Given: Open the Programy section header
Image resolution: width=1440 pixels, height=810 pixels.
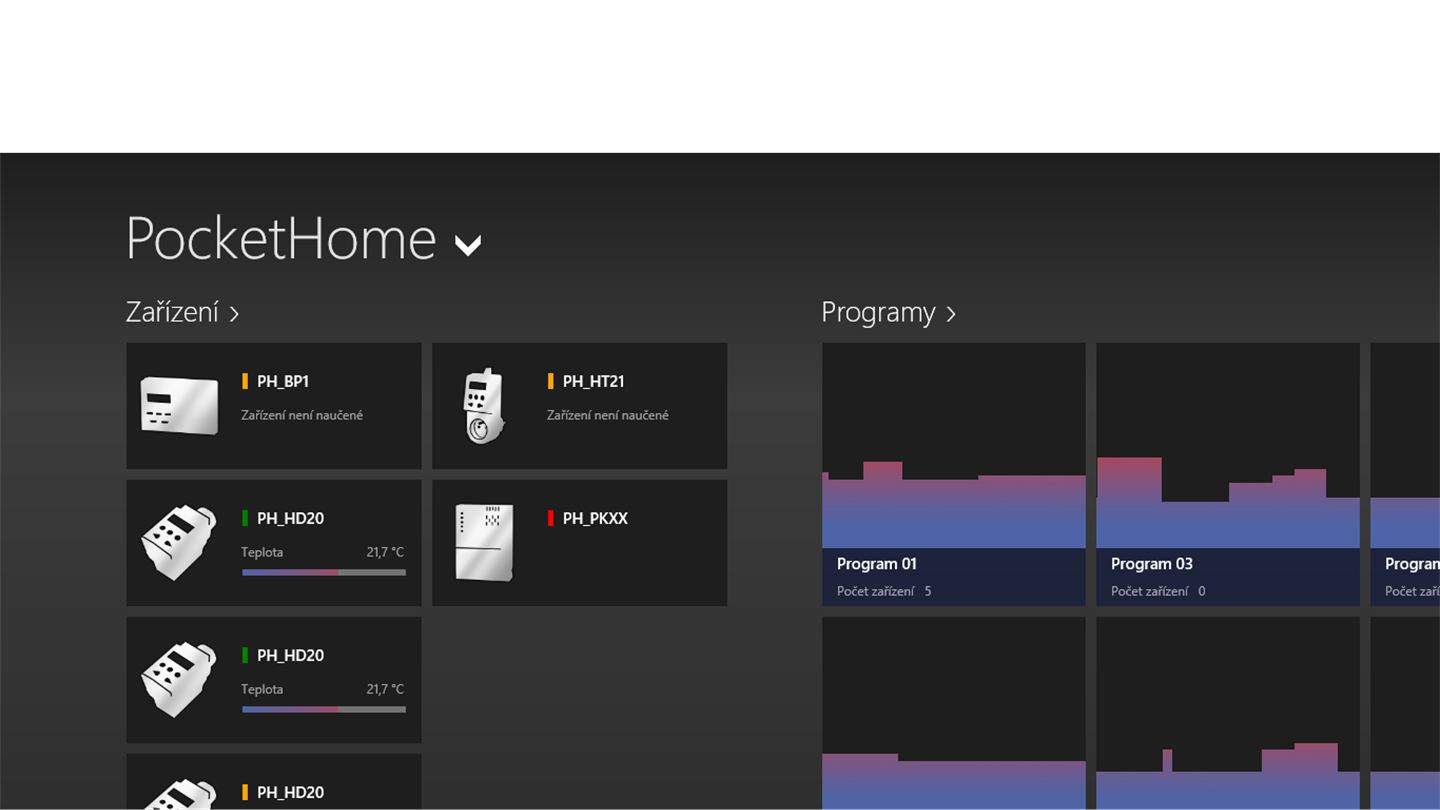Looking at the screenshot, I should tap(888, 312).
